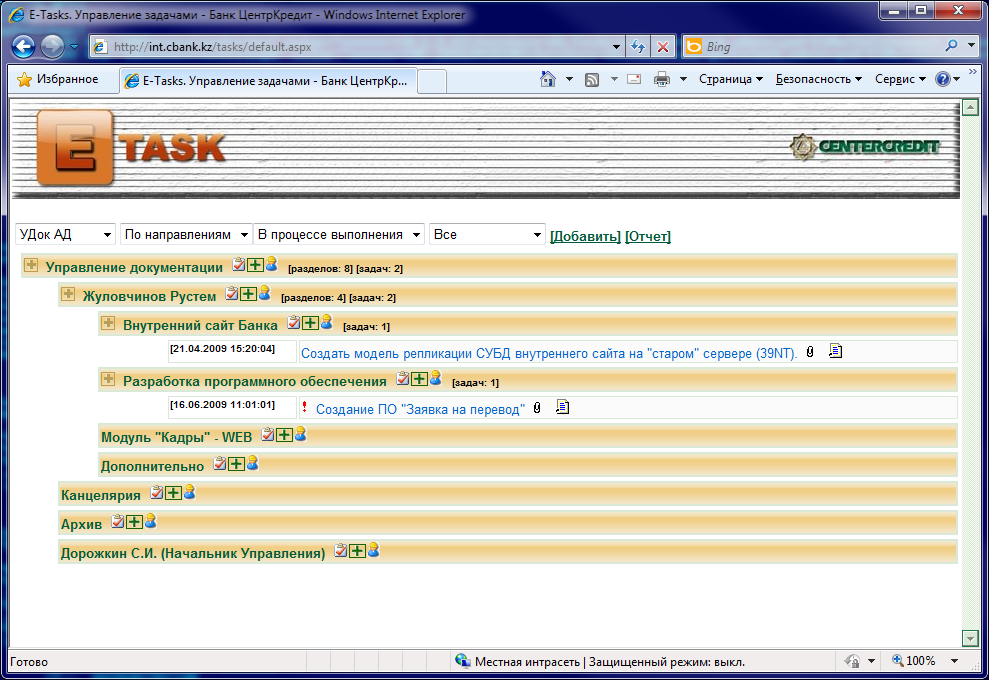Click worker person icon beside Дополнительно

(253, 463)
